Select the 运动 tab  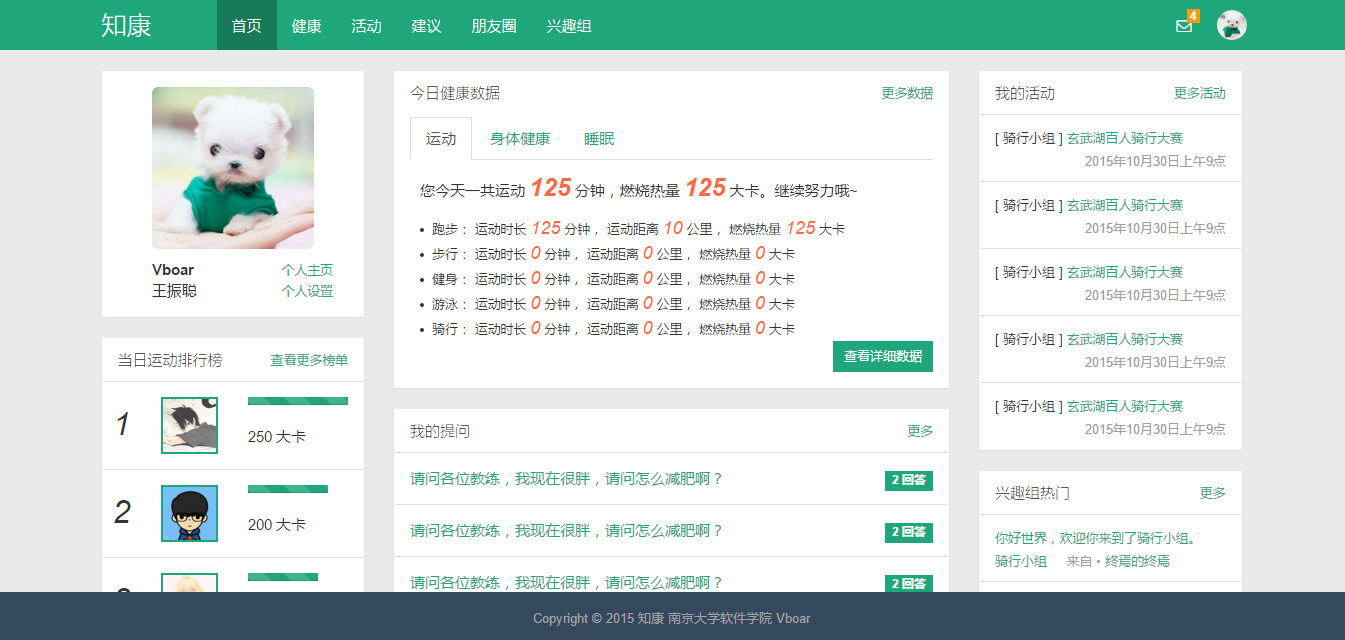(441, 139)
